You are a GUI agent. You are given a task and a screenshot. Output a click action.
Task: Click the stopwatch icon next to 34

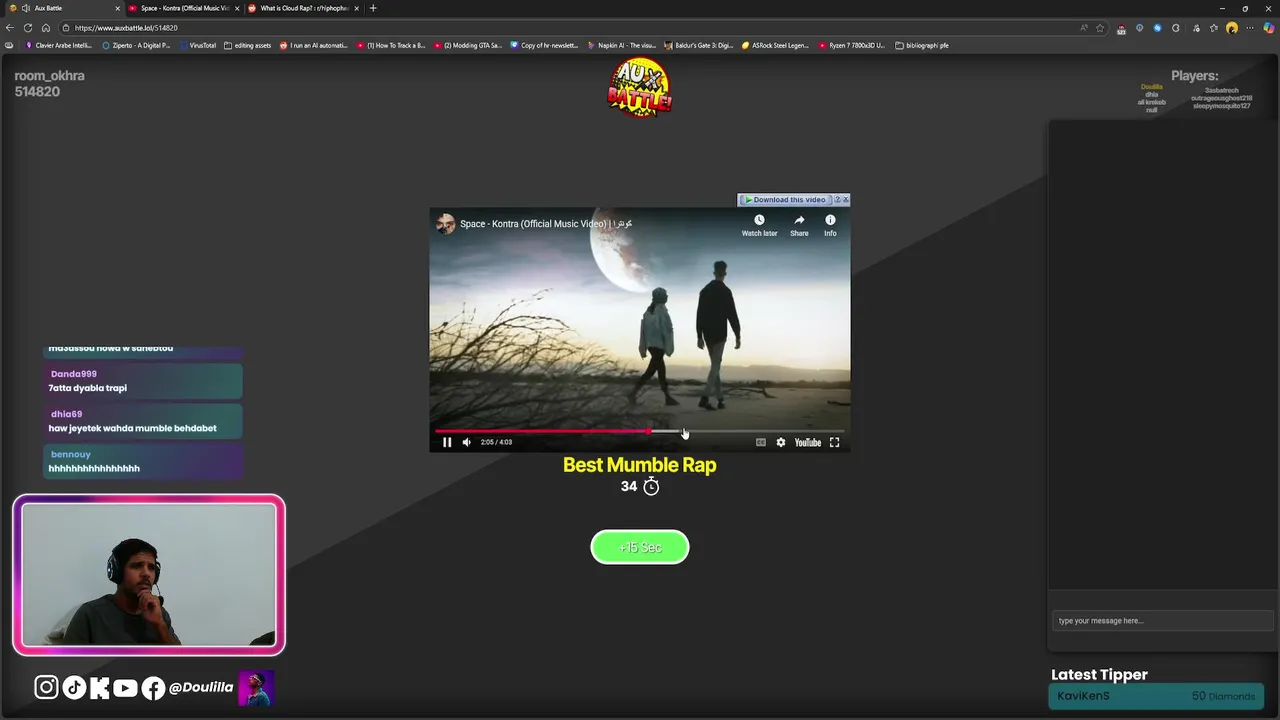(x=651, y=486)
